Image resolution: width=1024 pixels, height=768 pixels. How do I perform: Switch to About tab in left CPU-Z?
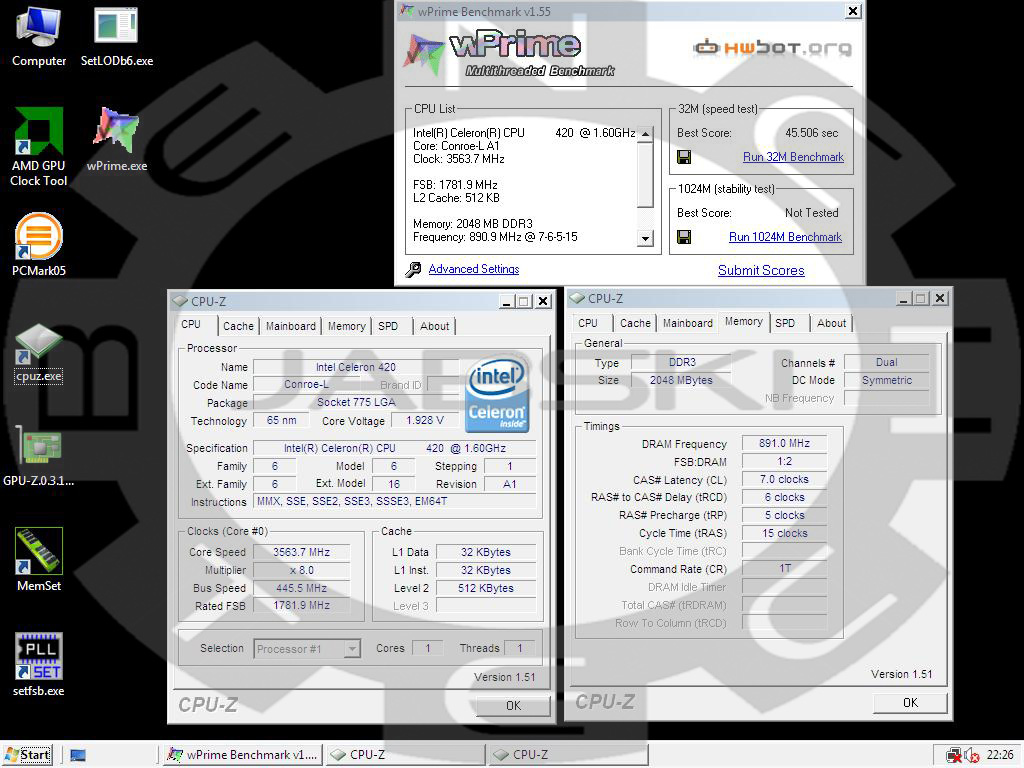coord(434,326)
